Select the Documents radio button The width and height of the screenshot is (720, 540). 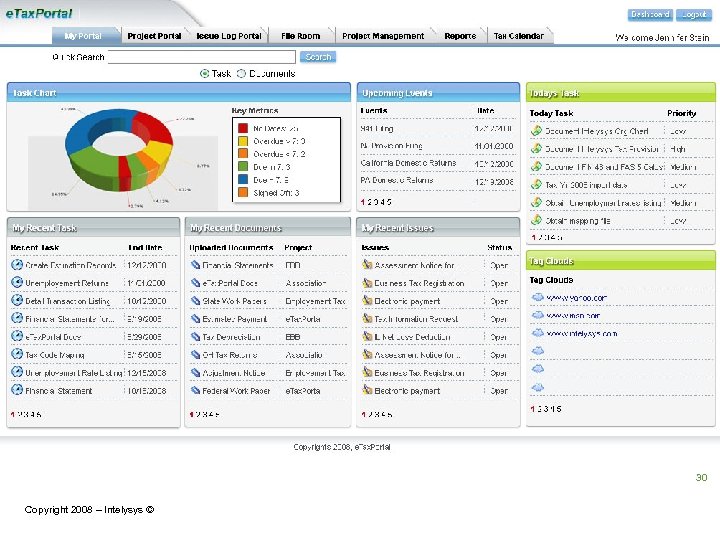241,73
